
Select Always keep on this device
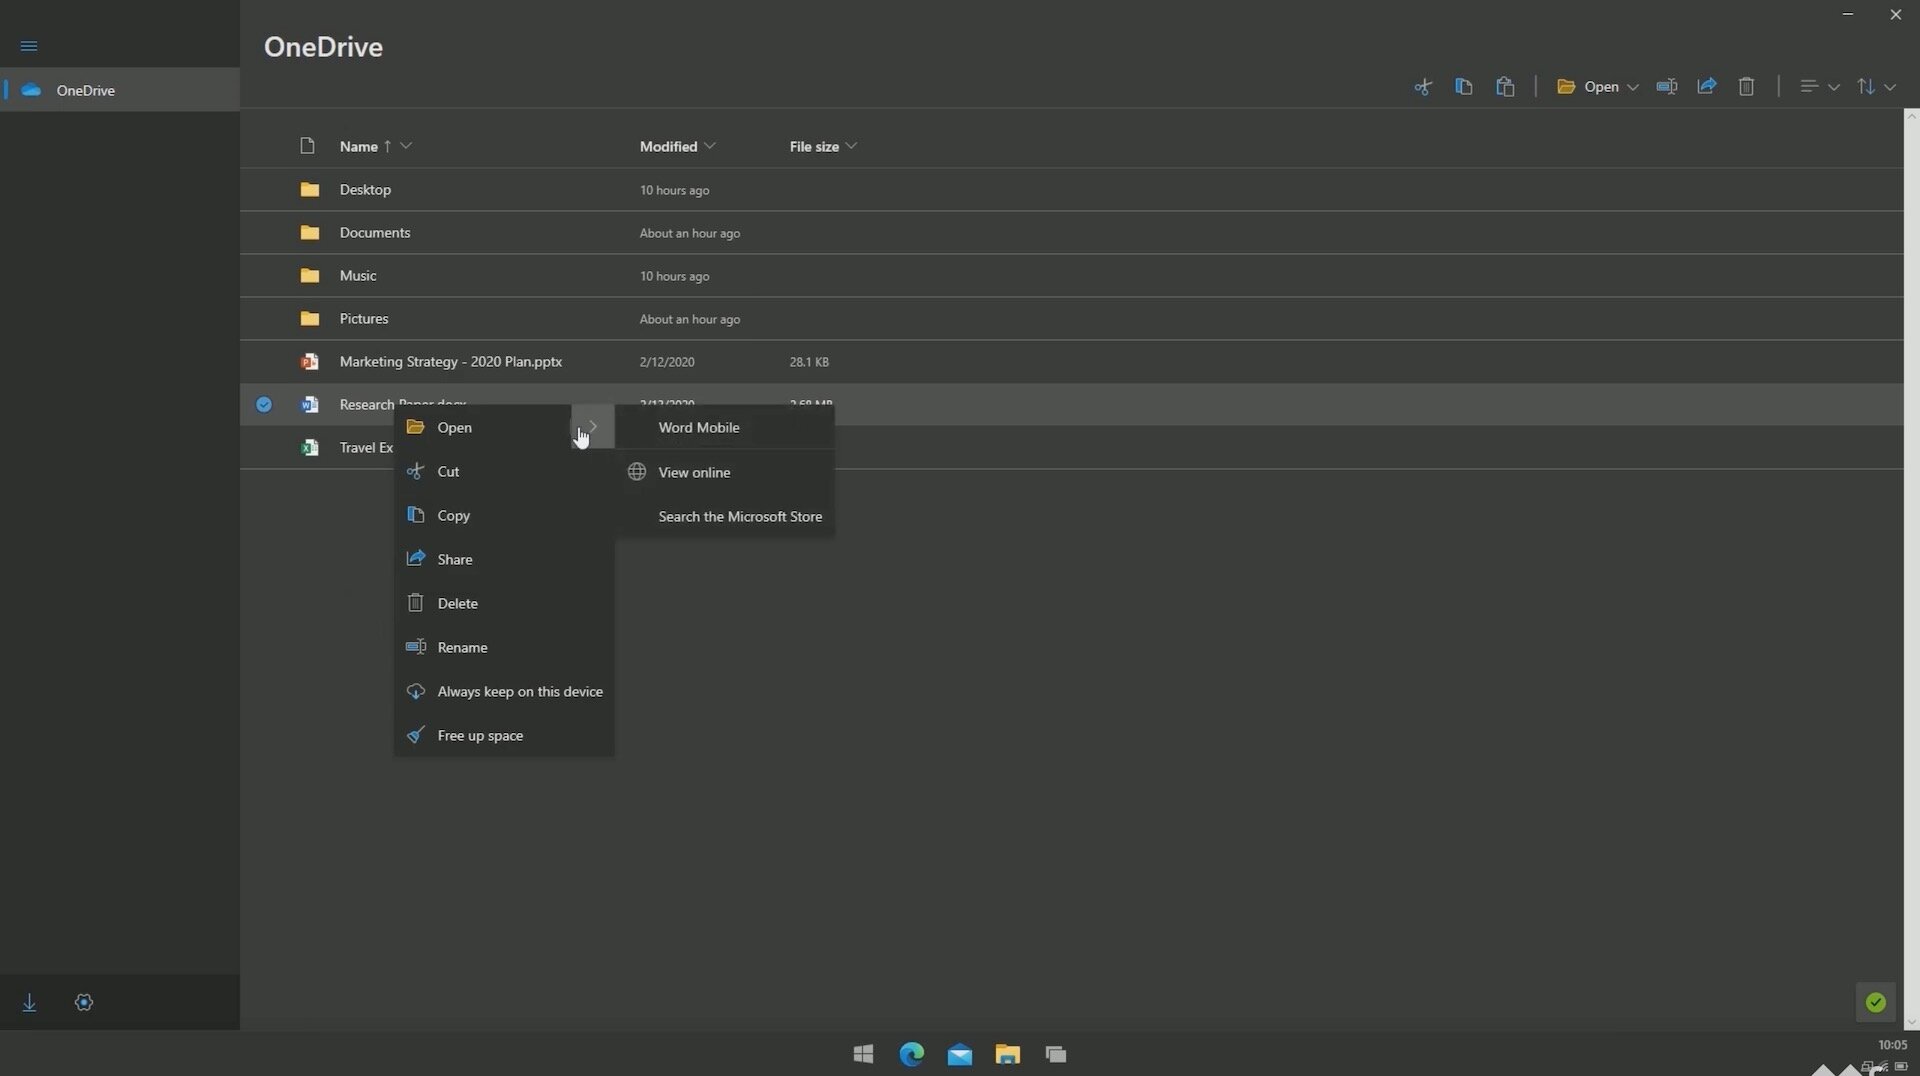pos(519,691)
